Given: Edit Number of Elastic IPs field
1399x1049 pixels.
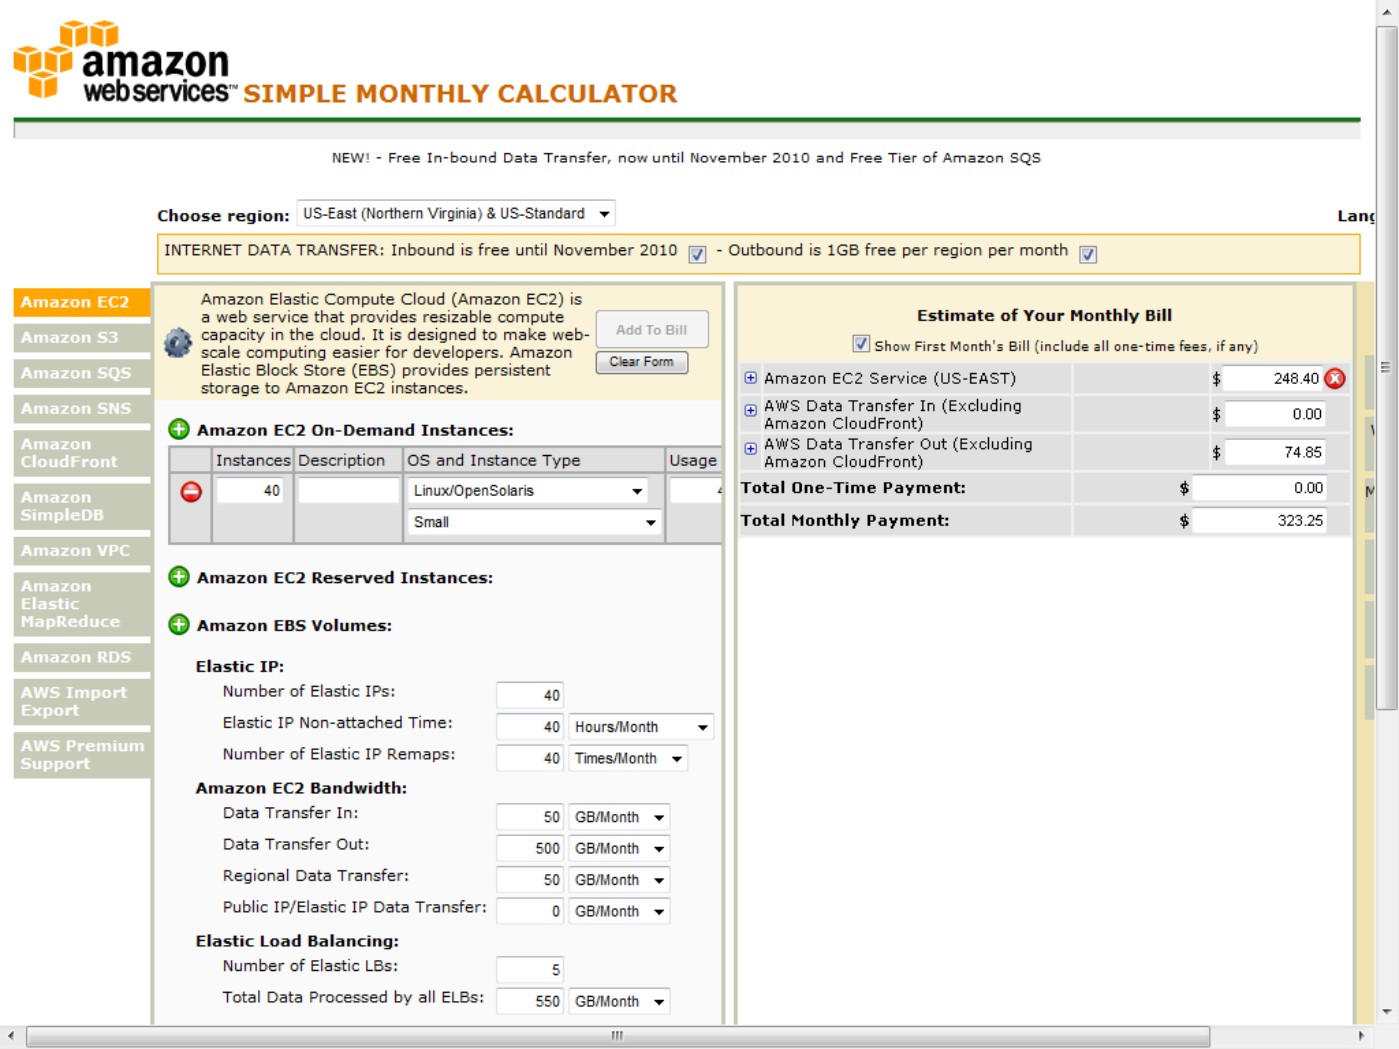Looking at the screenshot, I should pos(530,695).
